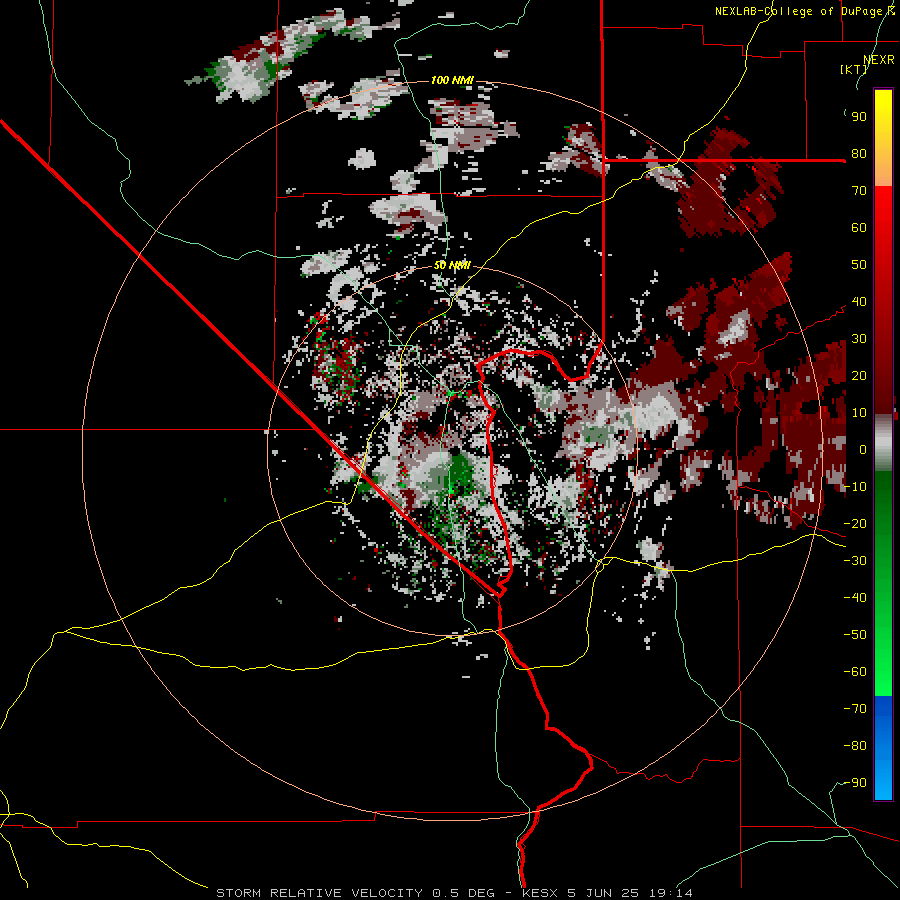Click the "100 NMI" range ring label
This screenshot has width=900, height=900.
pyautogui.click(x=452, y=80)
